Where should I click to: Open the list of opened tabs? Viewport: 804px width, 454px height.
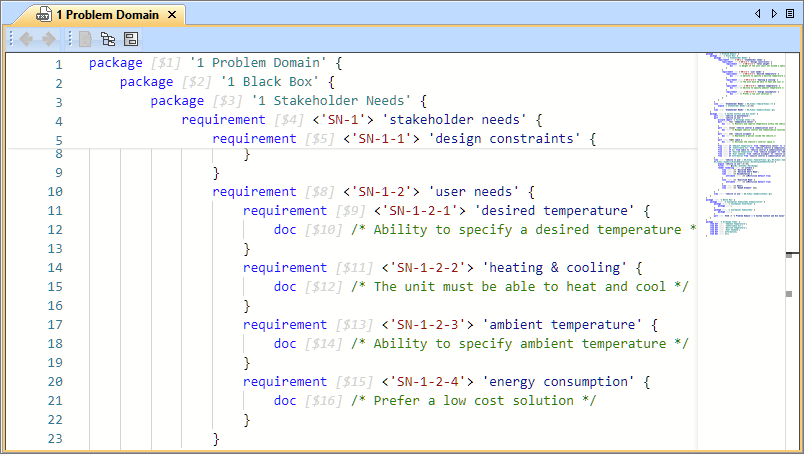pos(789,14)
